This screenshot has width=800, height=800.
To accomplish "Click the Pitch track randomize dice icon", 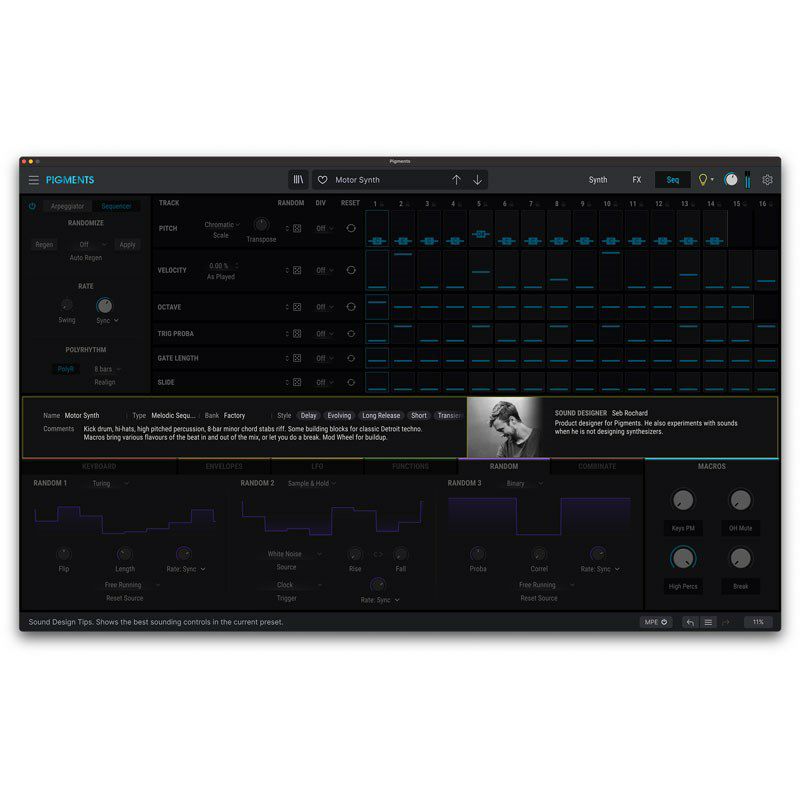I will pyautogui.click(x=297, y=229).
